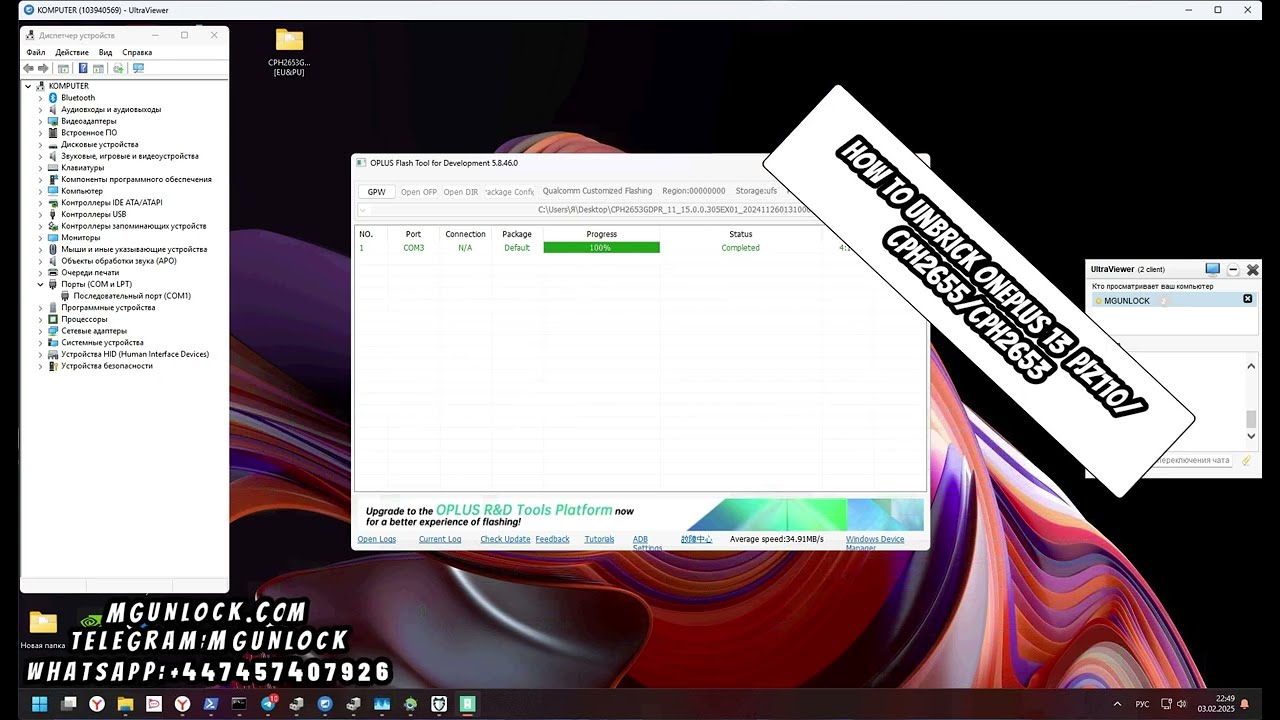Click the GPW button in Flash Tool
Screen dimensions: 1280x720
click(x=376, y=192)
